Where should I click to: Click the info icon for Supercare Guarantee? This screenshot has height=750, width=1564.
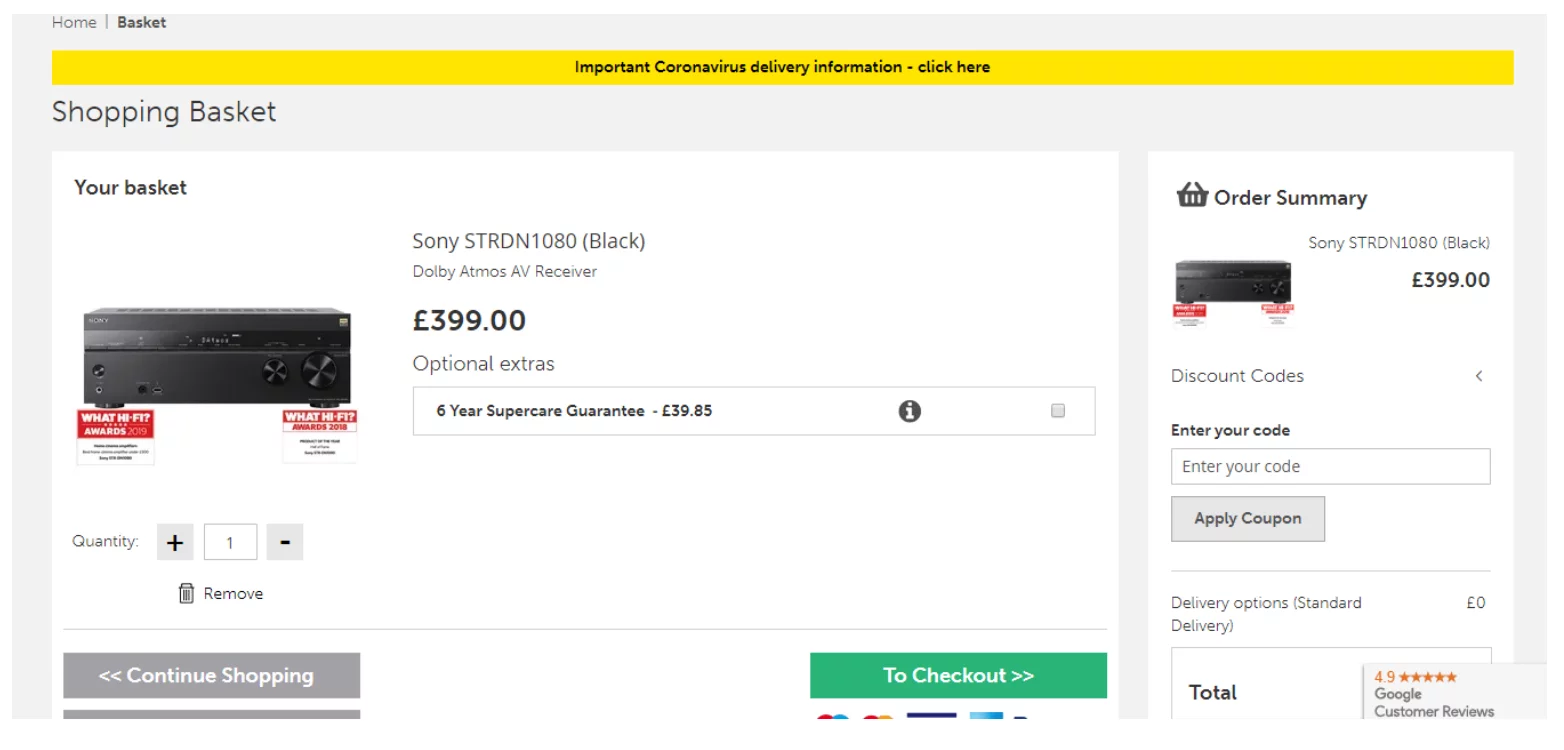point(909,411)
